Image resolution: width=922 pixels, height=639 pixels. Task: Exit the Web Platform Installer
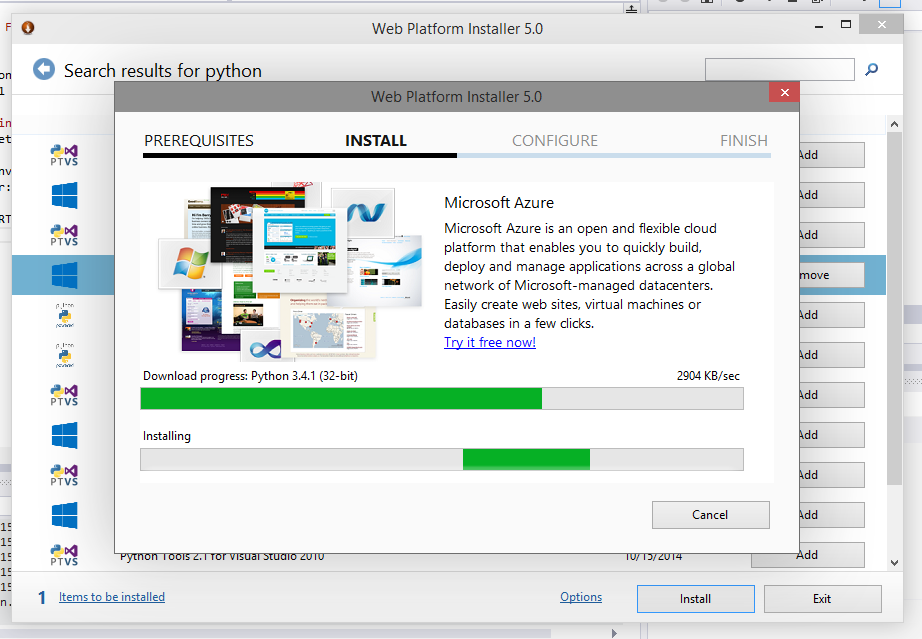(822, 598)
